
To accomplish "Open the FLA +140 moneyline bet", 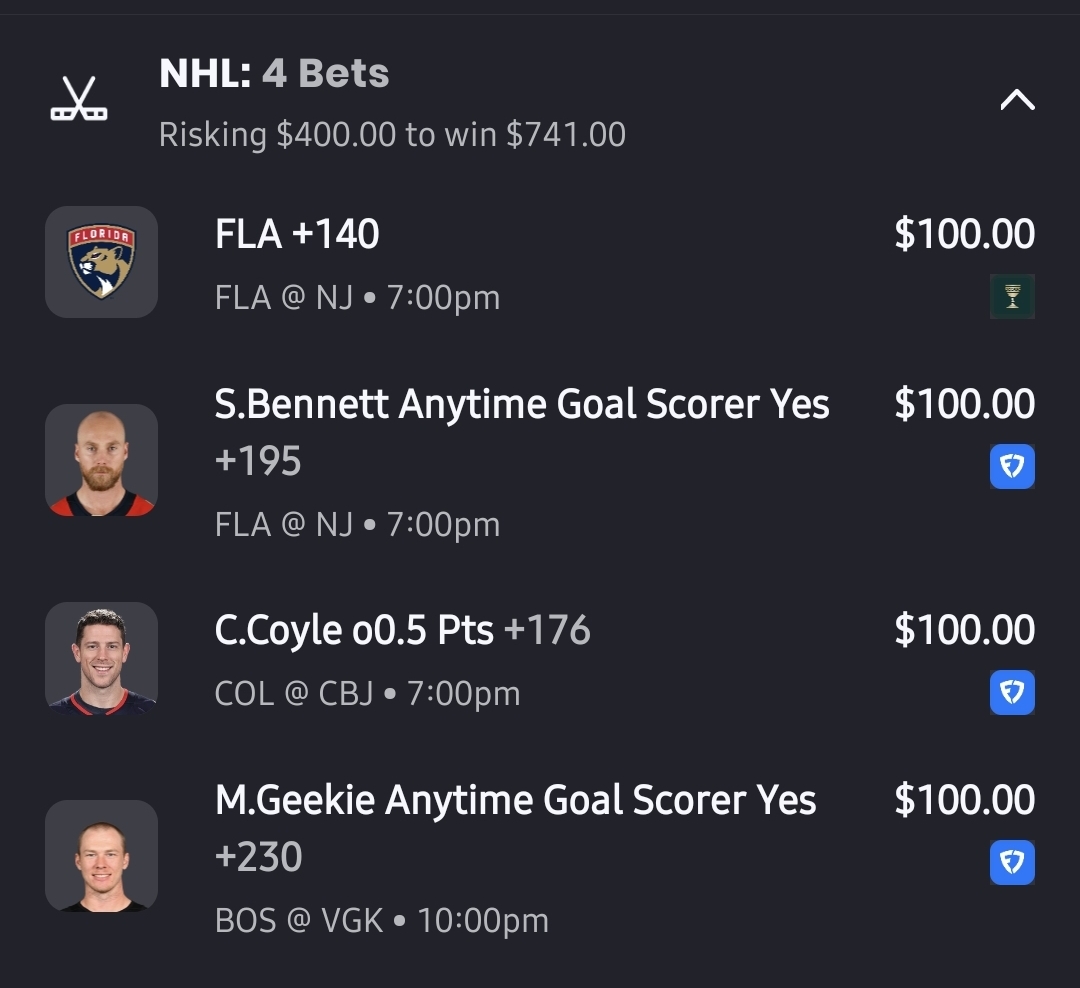I will [x=297, y=235].
